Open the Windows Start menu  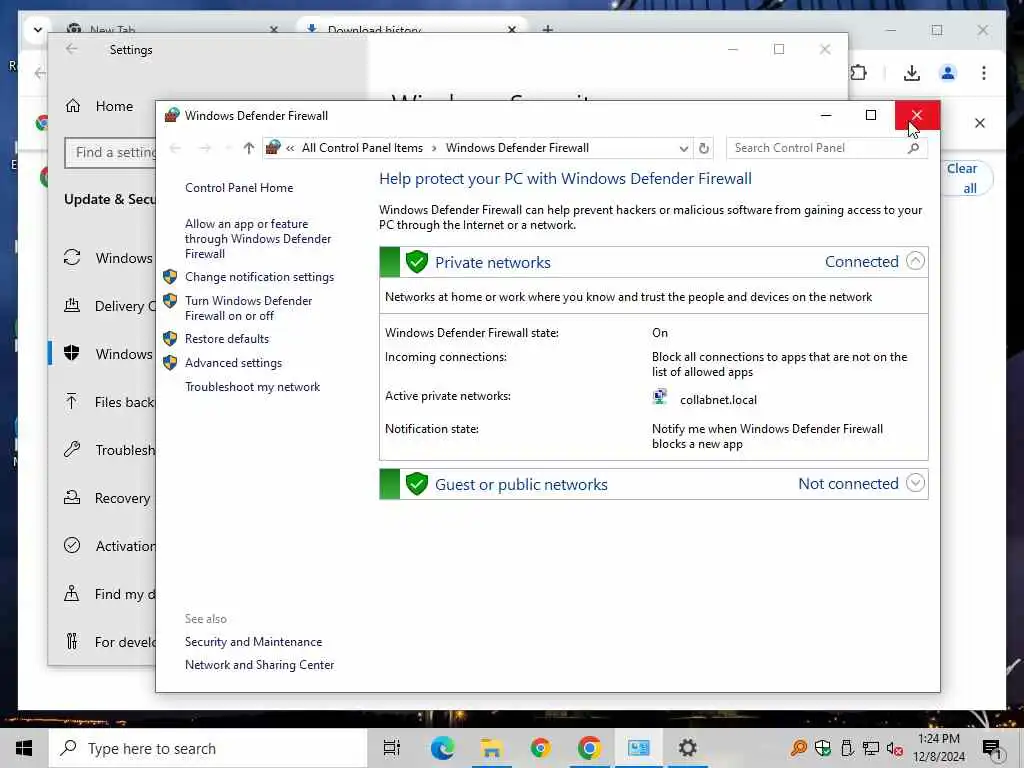pos(24,748)
